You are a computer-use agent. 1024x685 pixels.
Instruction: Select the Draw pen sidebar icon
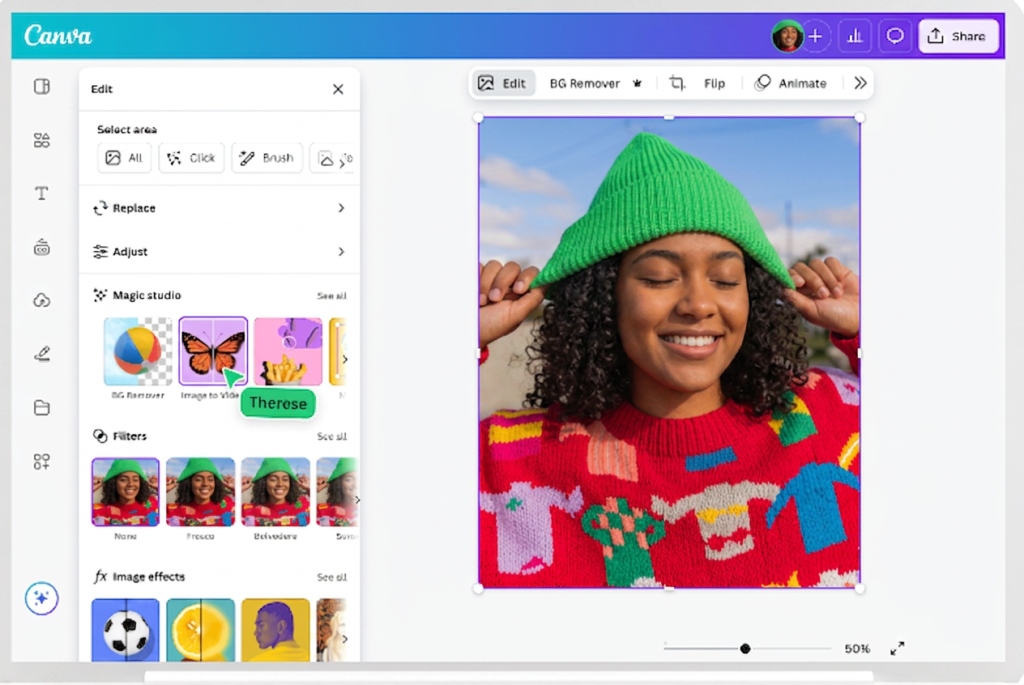[x=42, y=354]
